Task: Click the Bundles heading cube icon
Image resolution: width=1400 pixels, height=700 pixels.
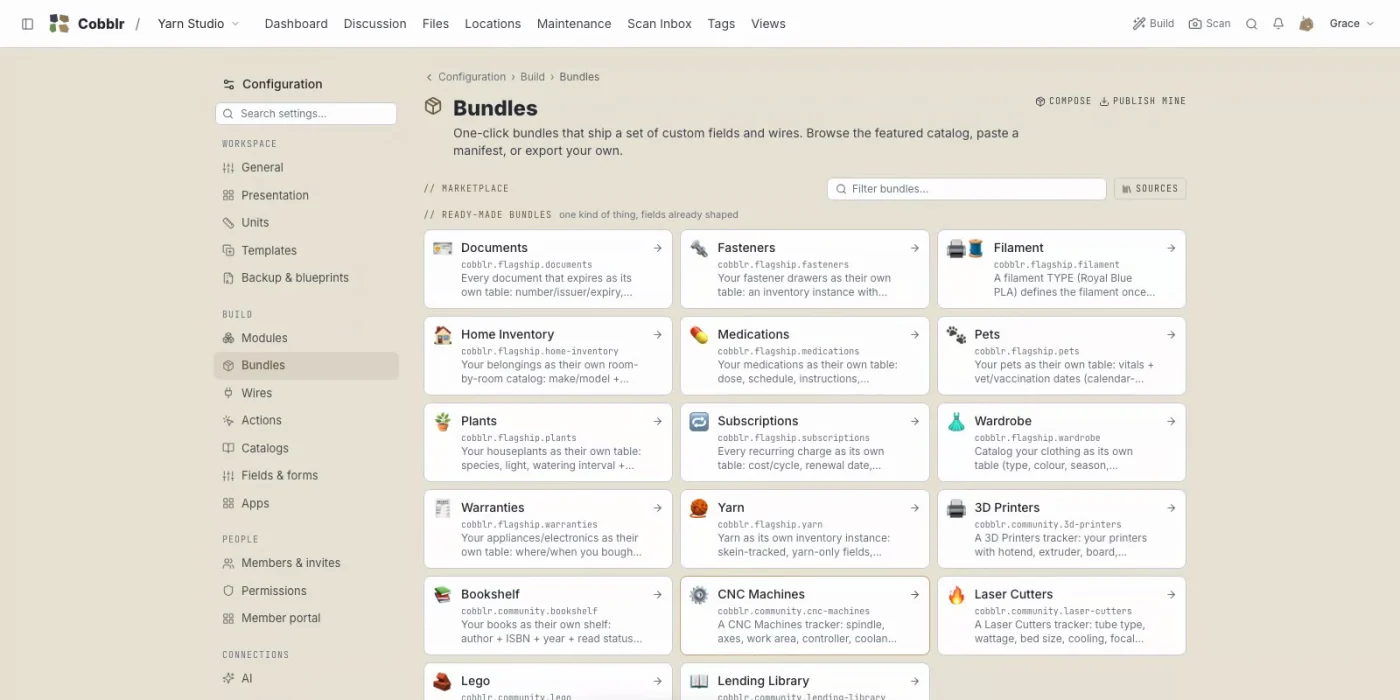Action: coord(433,107)
